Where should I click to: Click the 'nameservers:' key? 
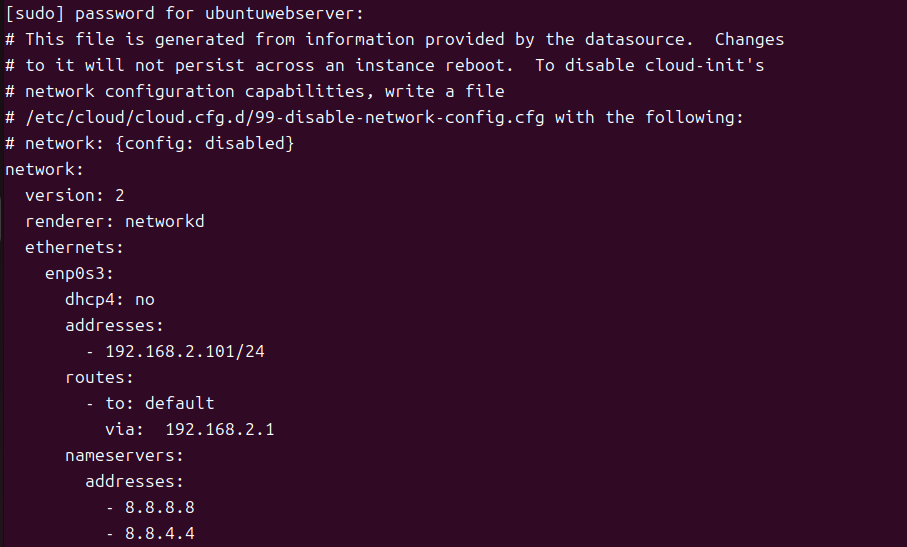coord(124,456)
